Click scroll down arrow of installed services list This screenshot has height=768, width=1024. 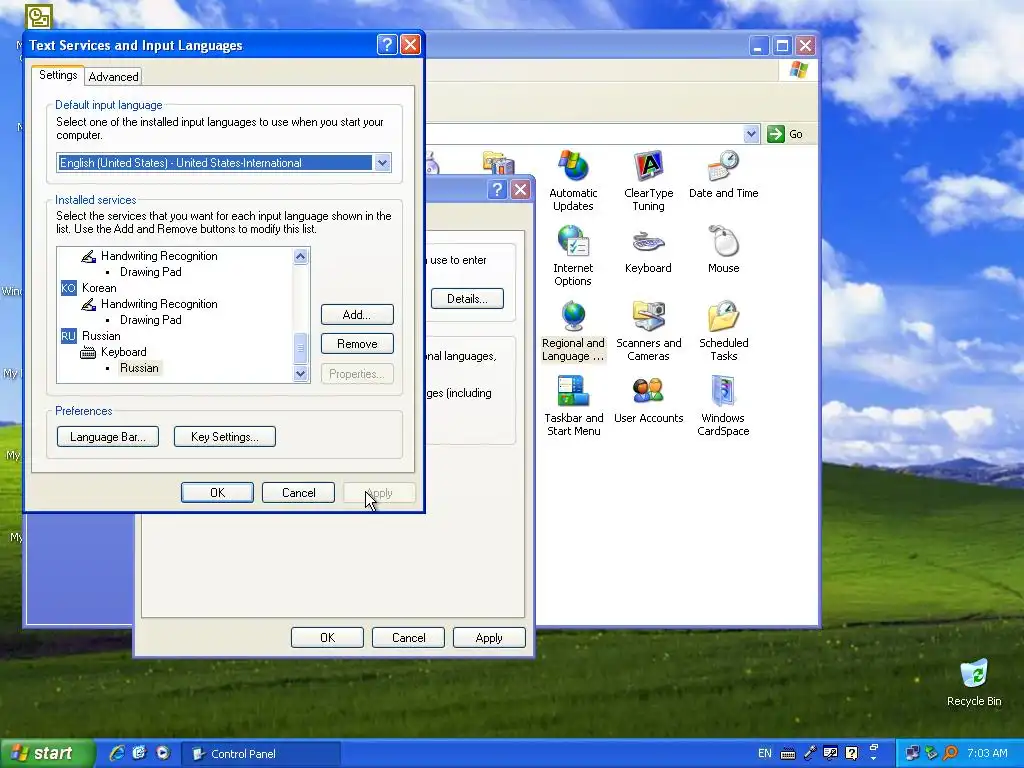(x=300, y=374)
